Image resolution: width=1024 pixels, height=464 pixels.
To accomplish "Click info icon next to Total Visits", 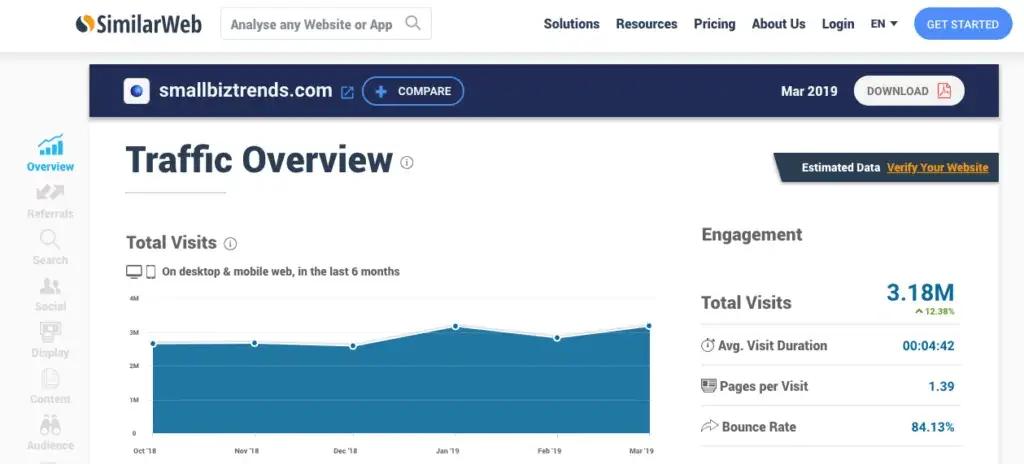I will pyautogui.click(x=230, y=244).
